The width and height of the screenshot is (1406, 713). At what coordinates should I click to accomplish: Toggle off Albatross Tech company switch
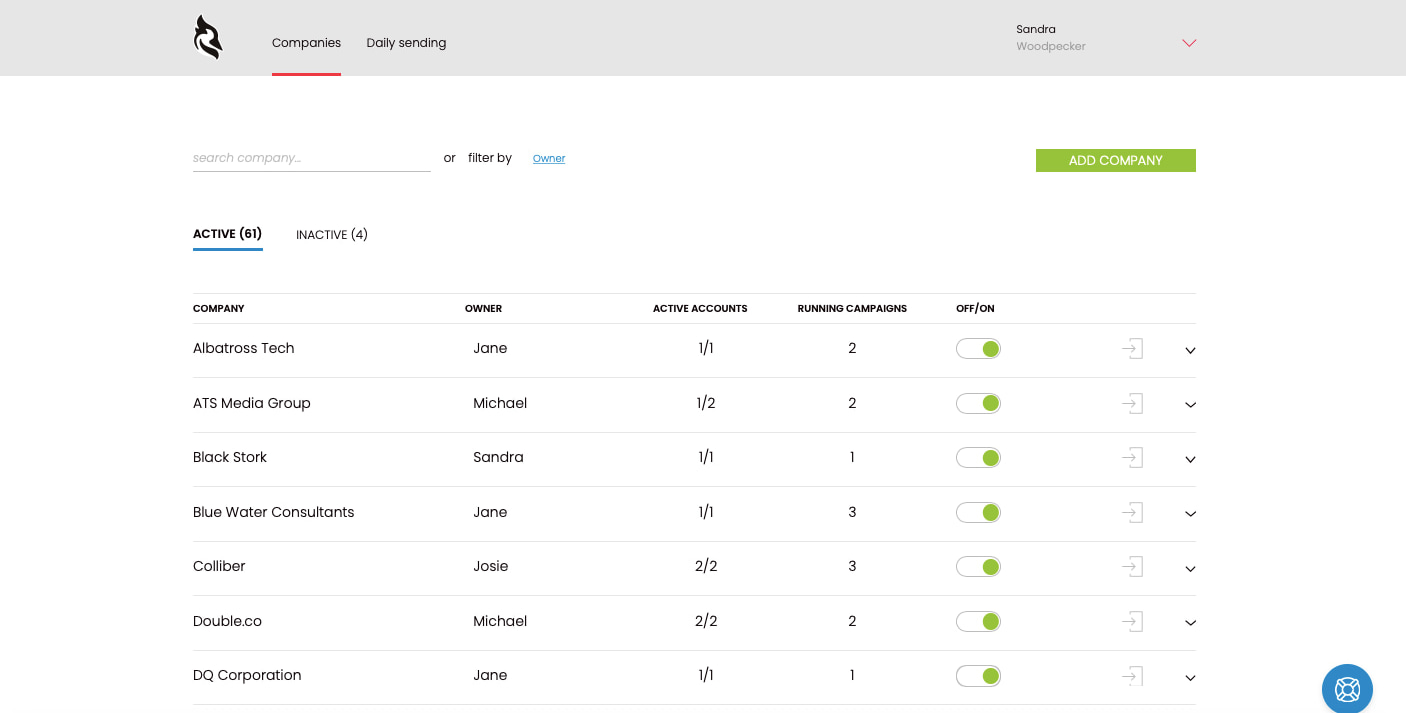(978, 349)
